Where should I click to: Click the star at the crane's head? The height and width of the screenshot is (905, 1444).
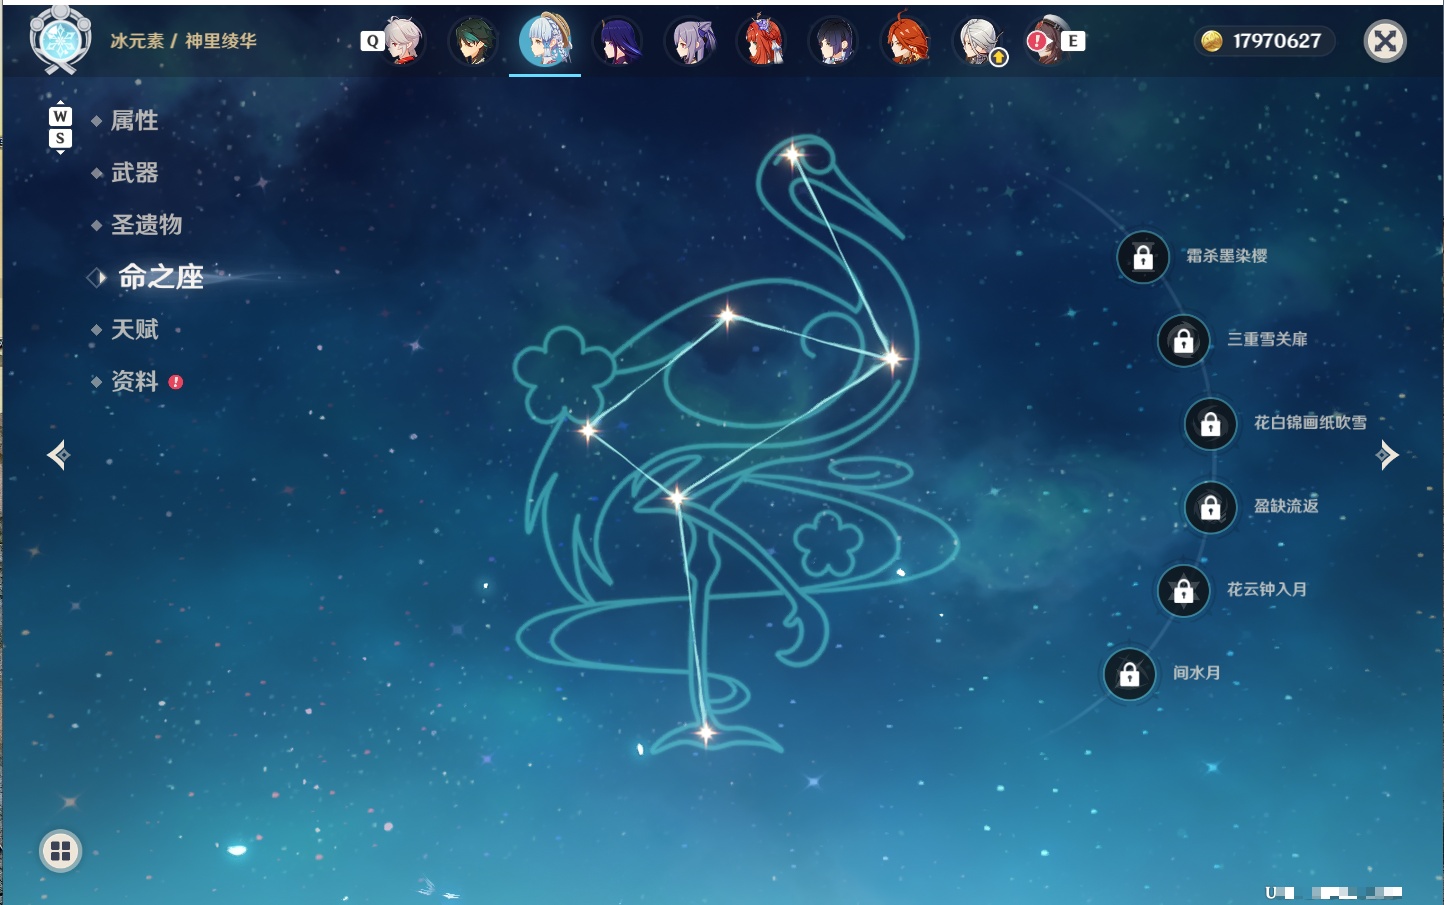[793, 154]
